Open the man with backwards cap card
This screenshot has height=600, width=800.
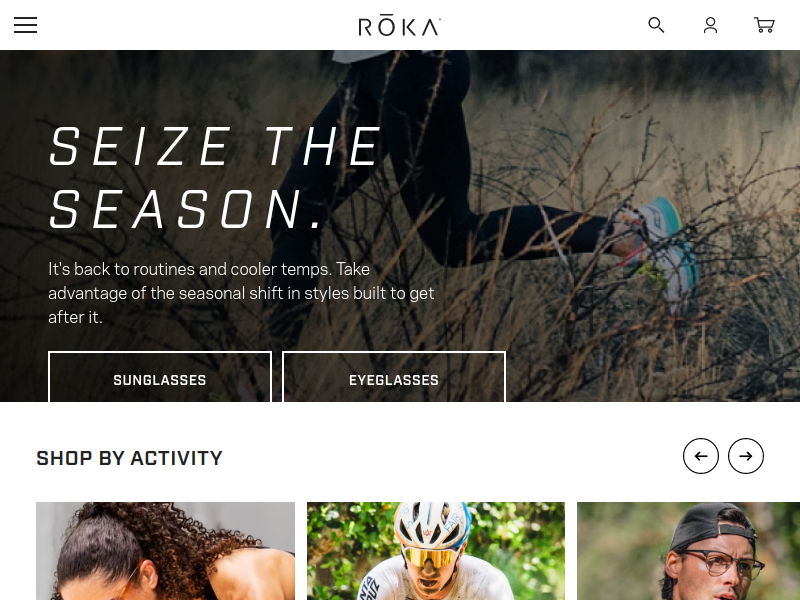[688, 551]
